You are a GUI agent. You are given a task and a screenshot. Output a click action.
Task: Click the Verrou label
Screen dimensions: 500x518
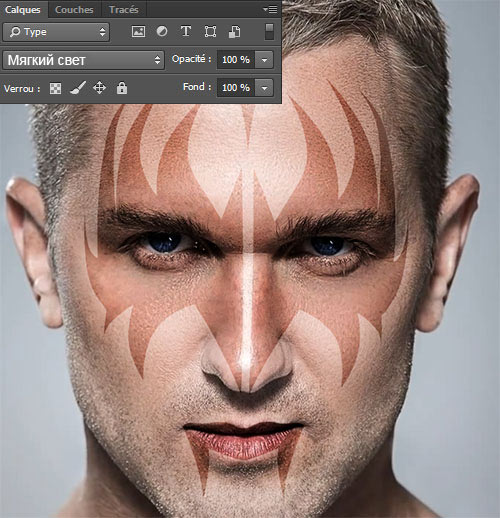[22, 89]
